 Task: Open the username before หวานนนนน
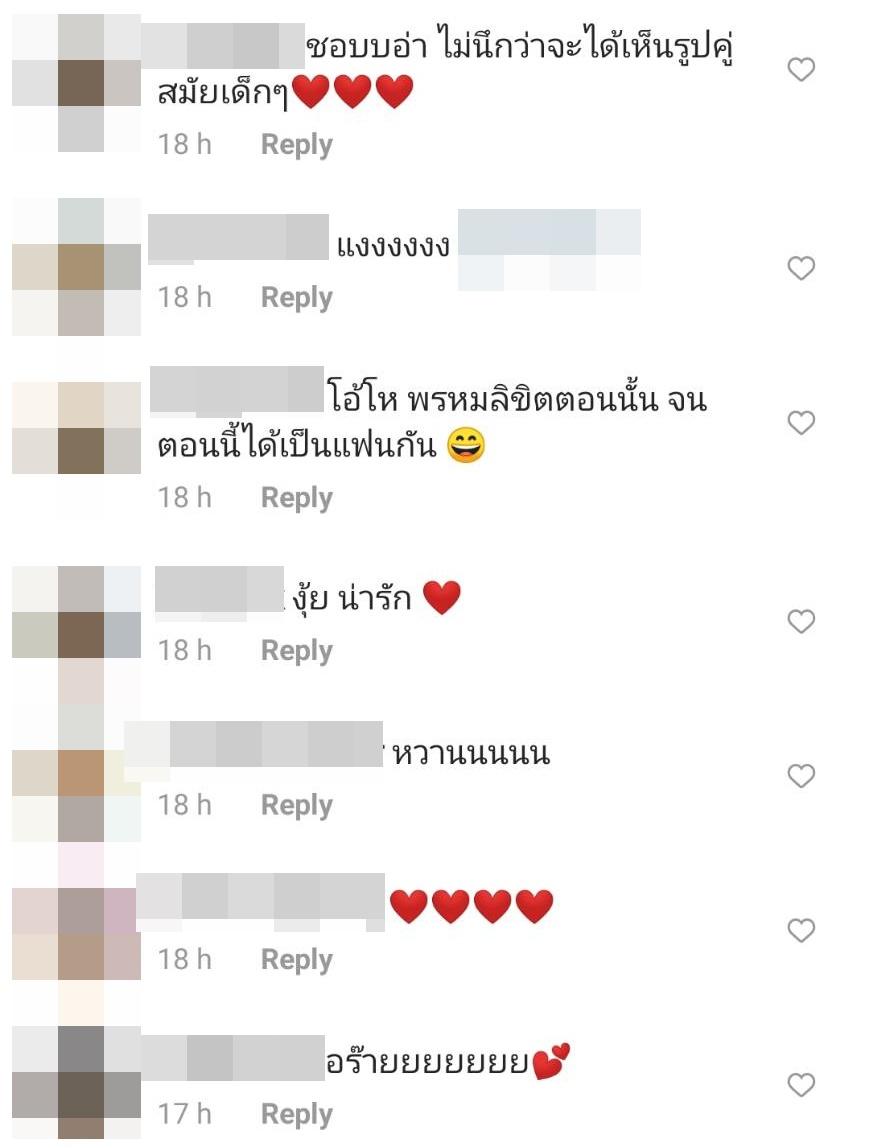point(253,744)
